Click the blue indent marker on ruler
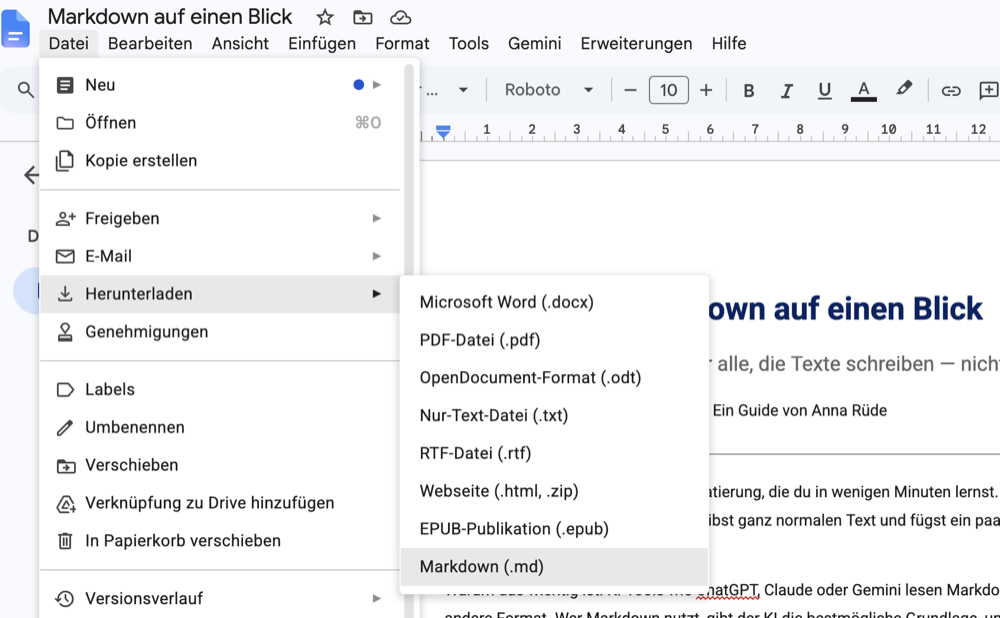 point(443,132)
